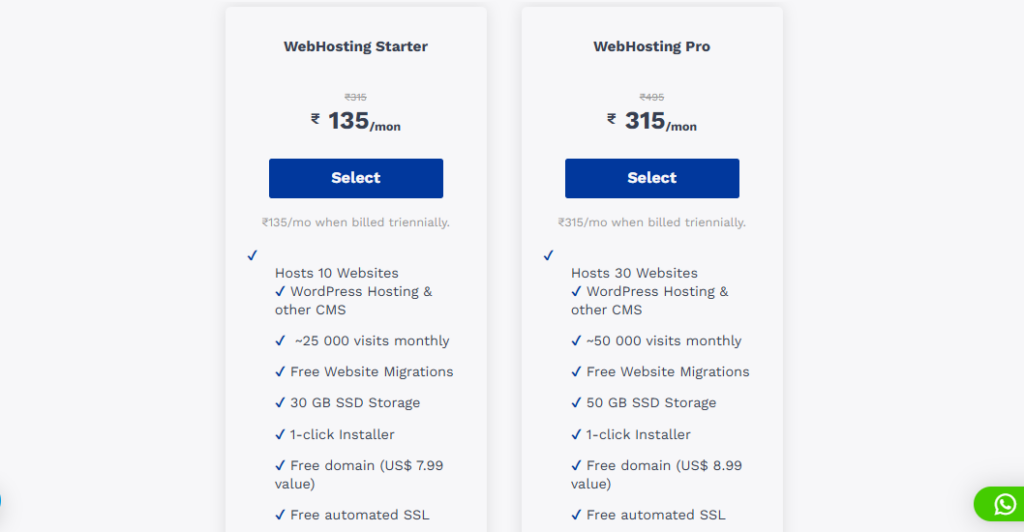The height and width of the screenshot is (532, 1024).
Task: Click checkmark beside Free domain US$ 8.99
Action: pos(576,465)
